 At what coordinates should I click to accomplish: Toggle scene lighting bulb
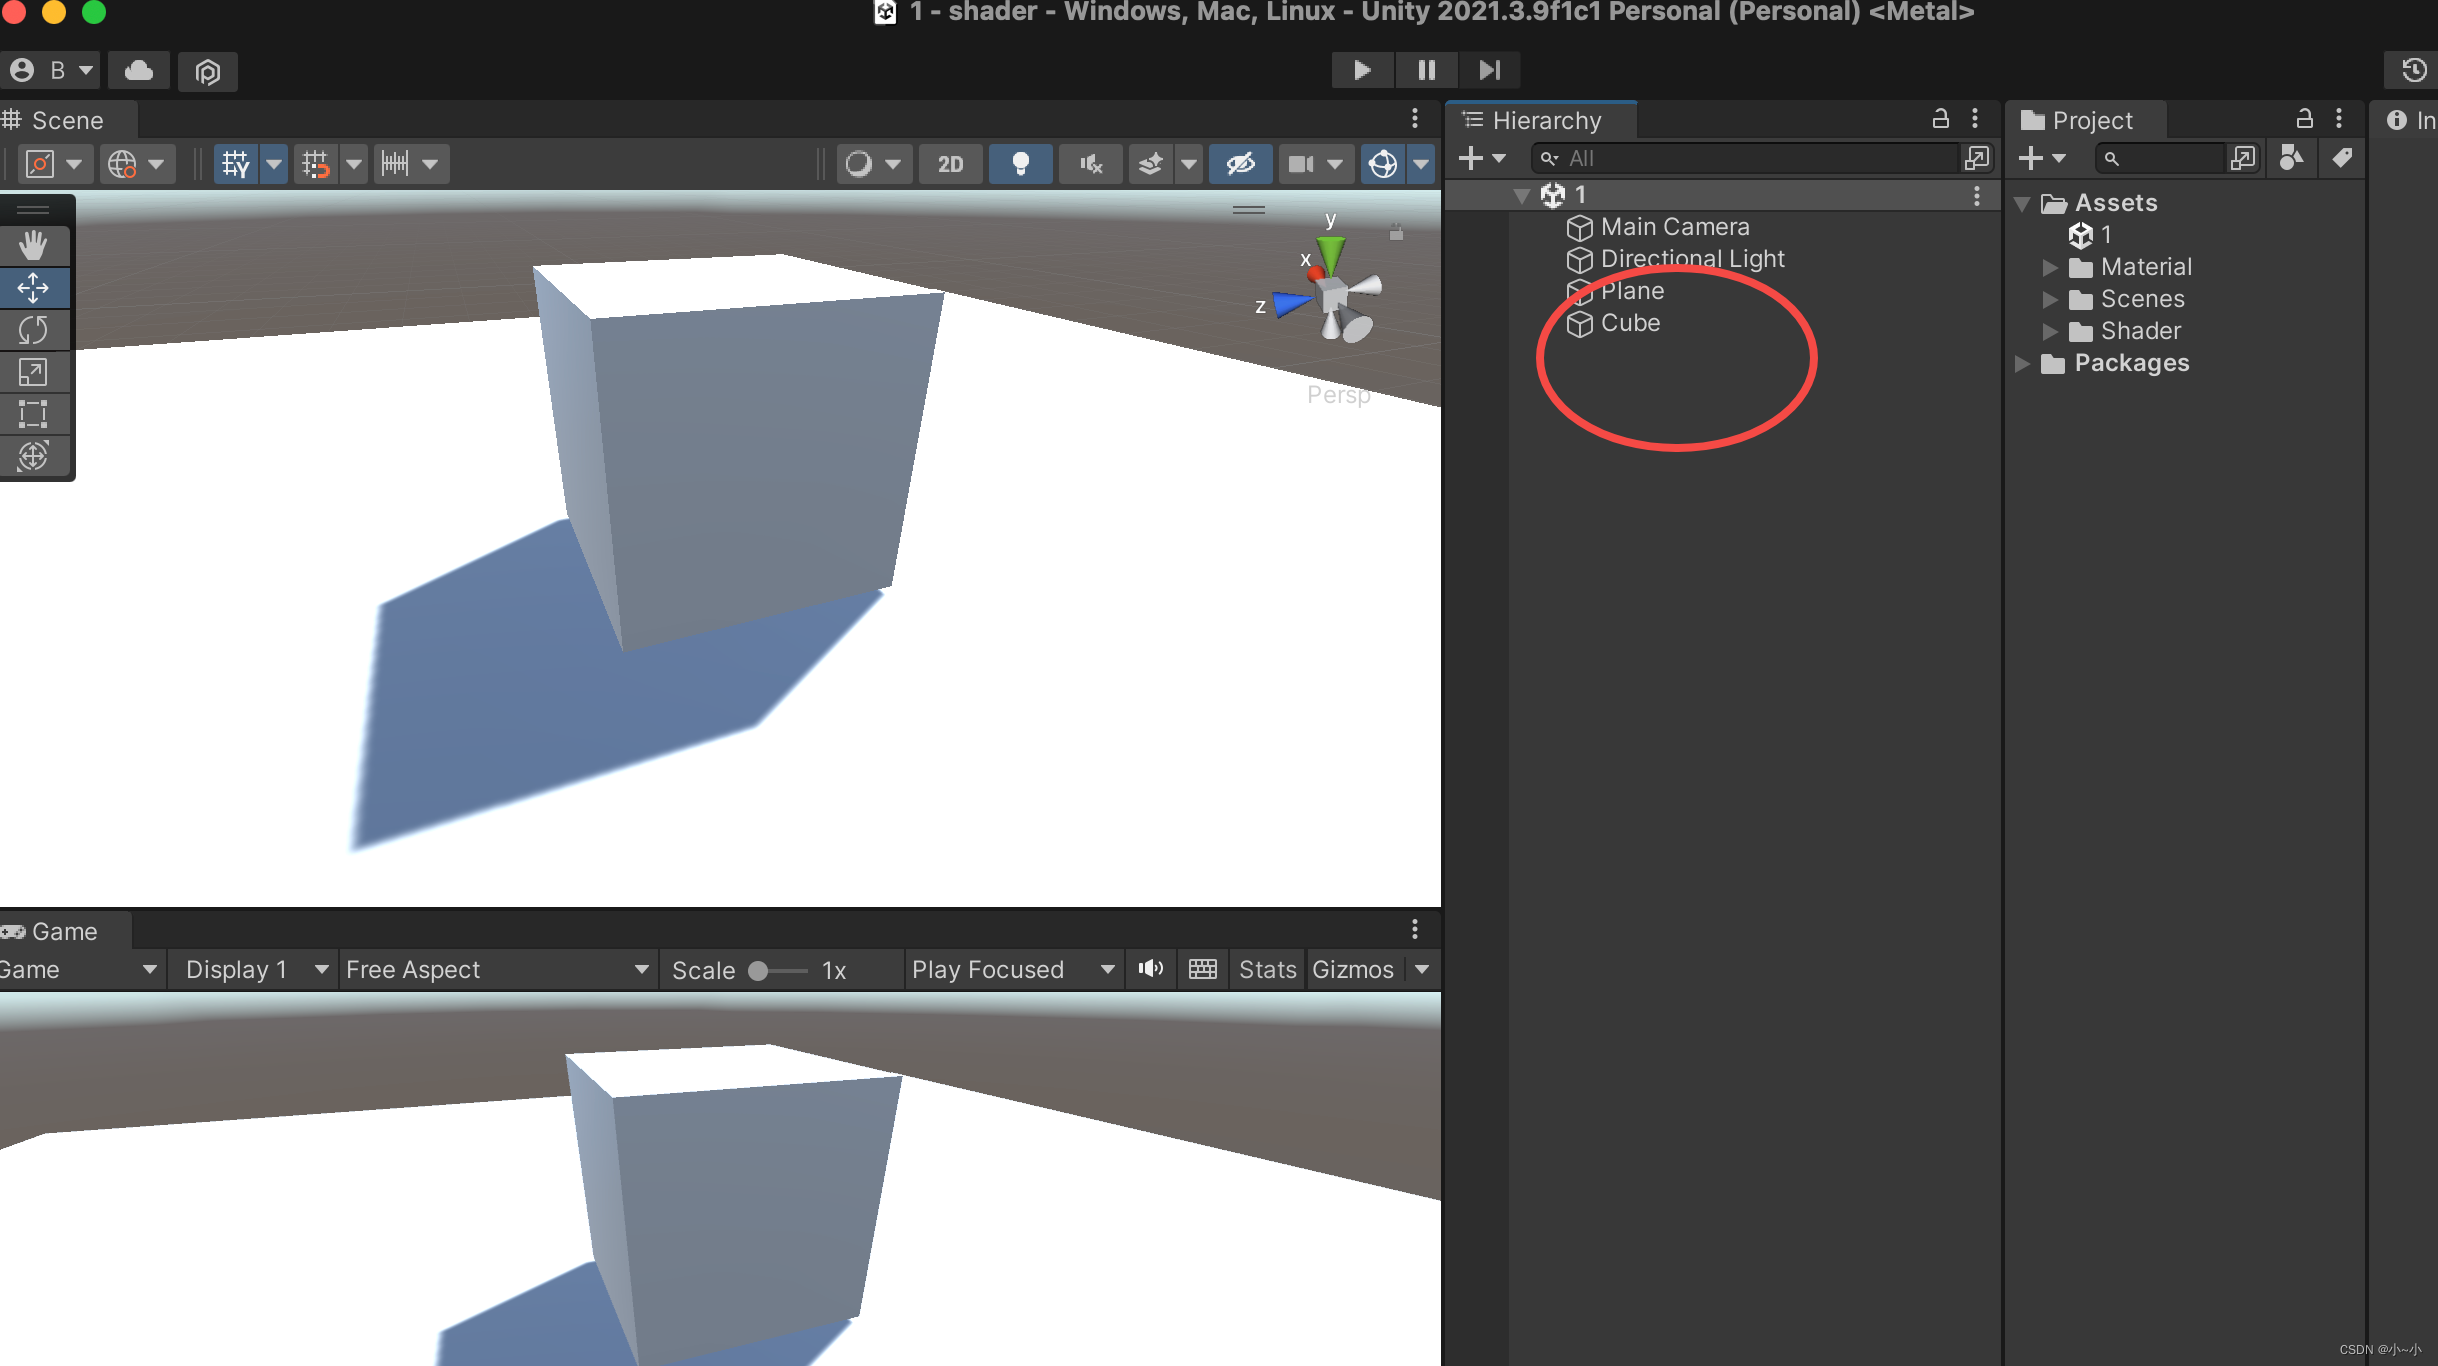pos(1020,164)
